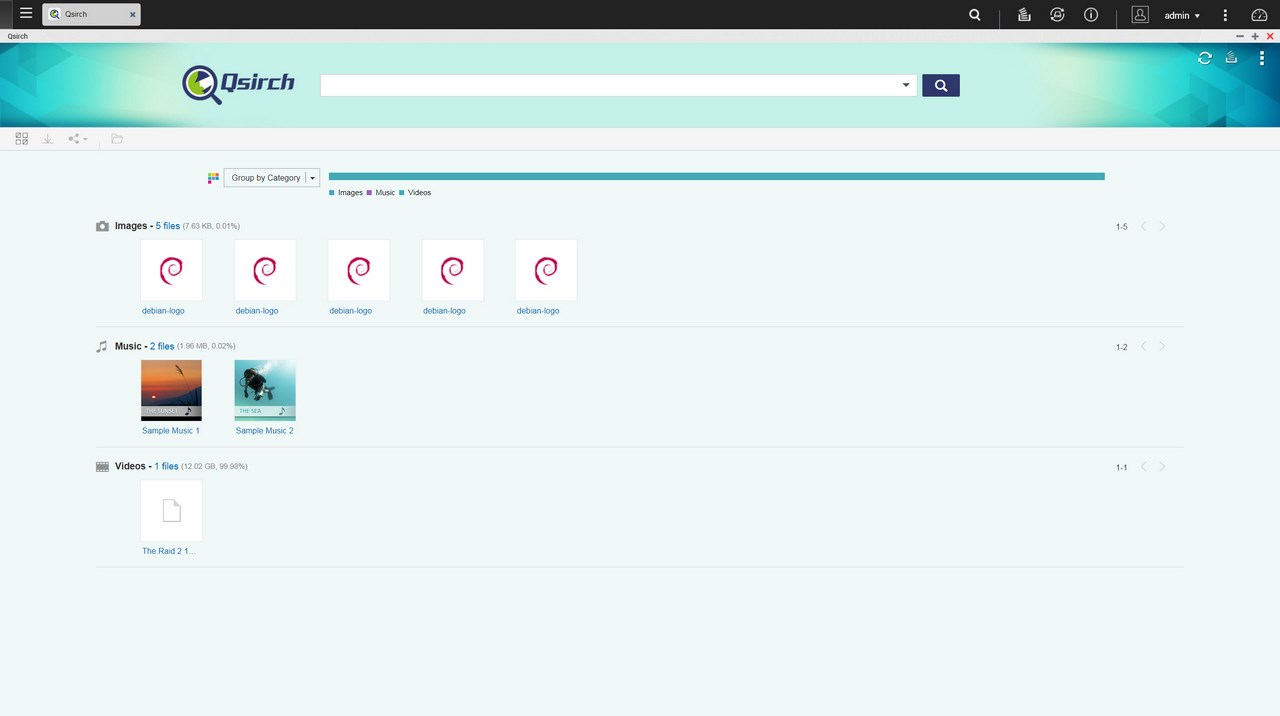Open the resource dashboard gauge icon
1280x716 pixels.
1259,15
